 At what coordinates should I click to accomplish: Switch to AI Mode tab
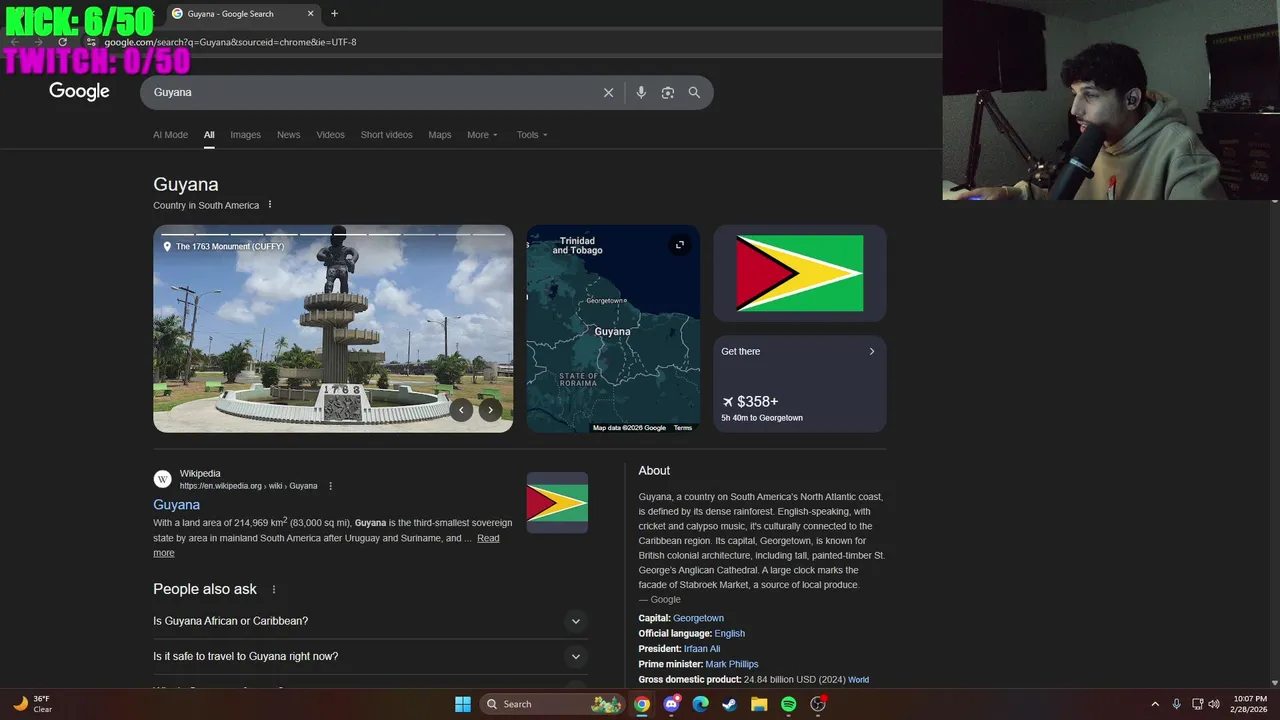tap(170, 135)
